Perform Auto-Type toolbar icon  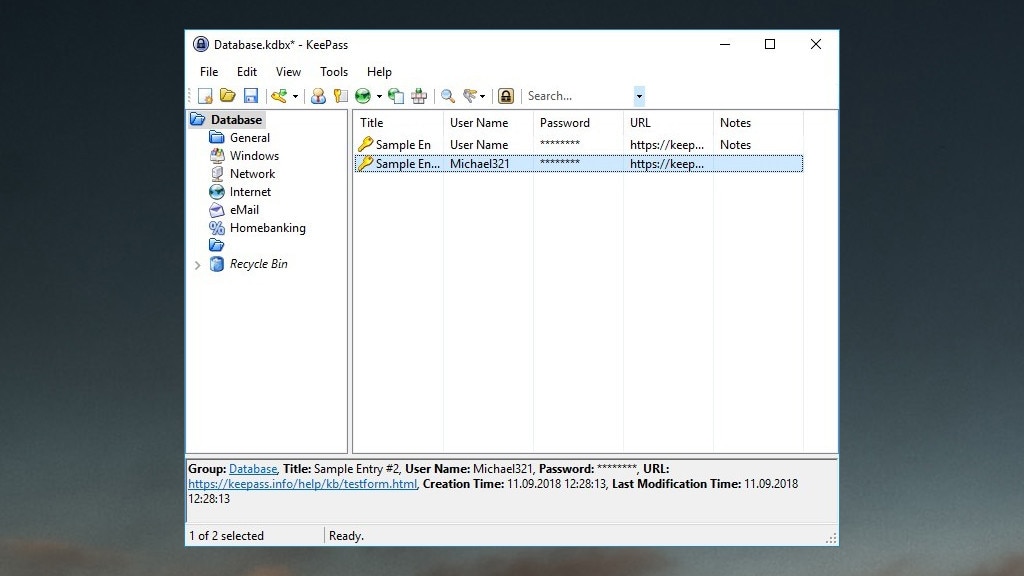[419, 96]
